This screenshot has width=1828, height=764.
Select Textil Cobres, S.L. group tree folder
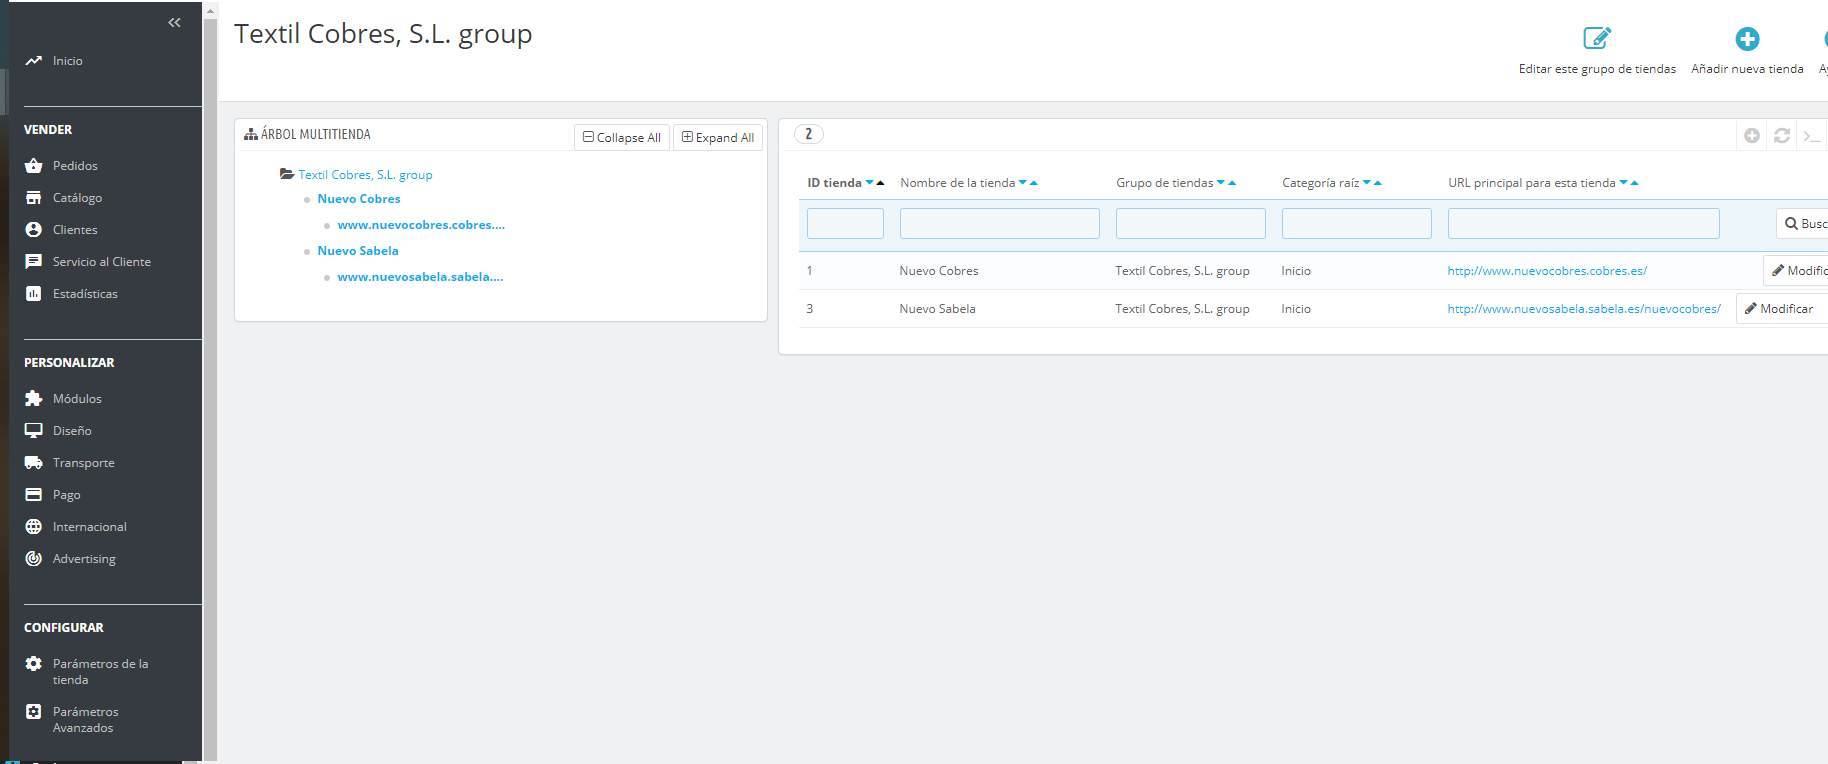pos(365,175)
